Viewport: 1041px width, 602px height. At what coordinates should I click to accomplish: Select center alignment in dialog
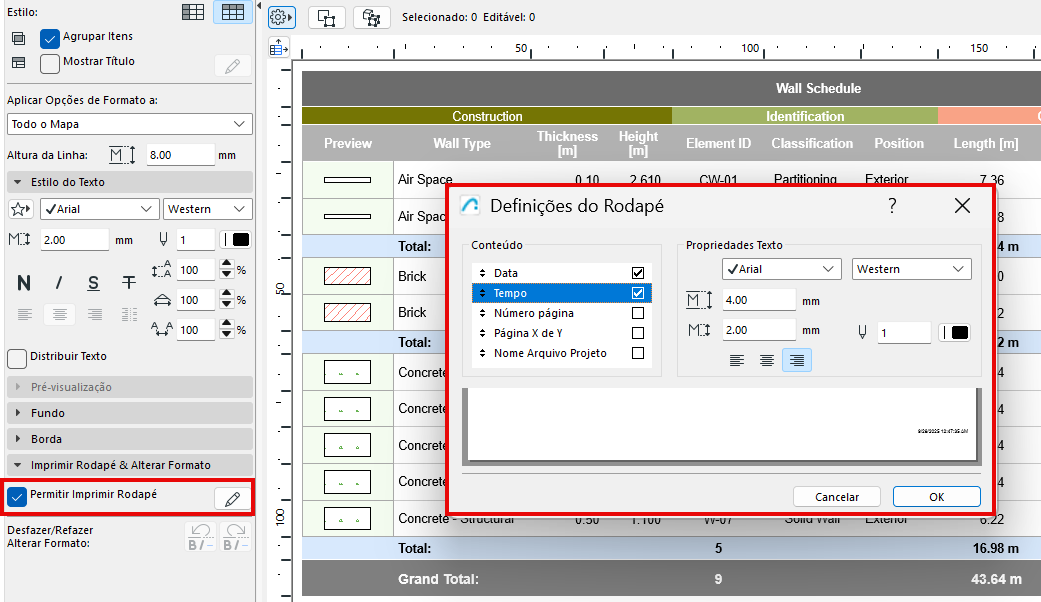[x=766, y=361]
